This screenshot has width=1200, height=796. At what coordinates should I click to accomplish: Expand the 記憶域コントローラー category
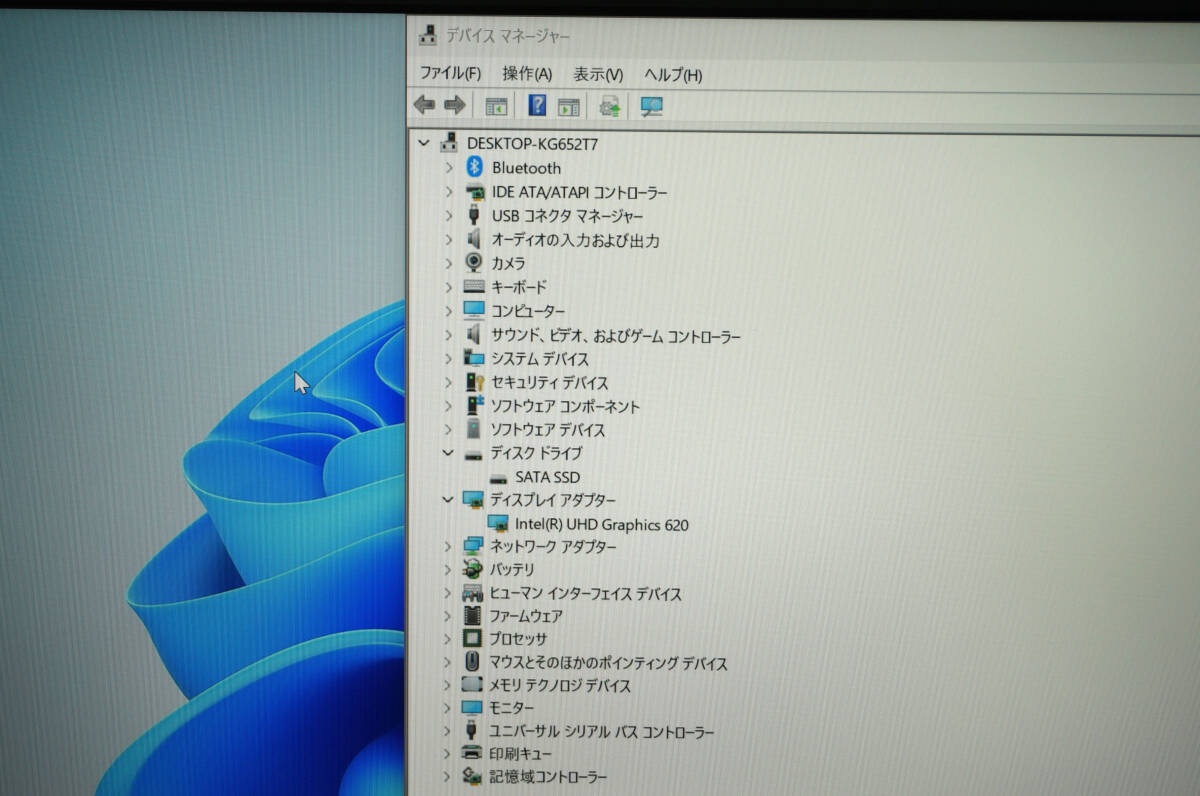447,776
